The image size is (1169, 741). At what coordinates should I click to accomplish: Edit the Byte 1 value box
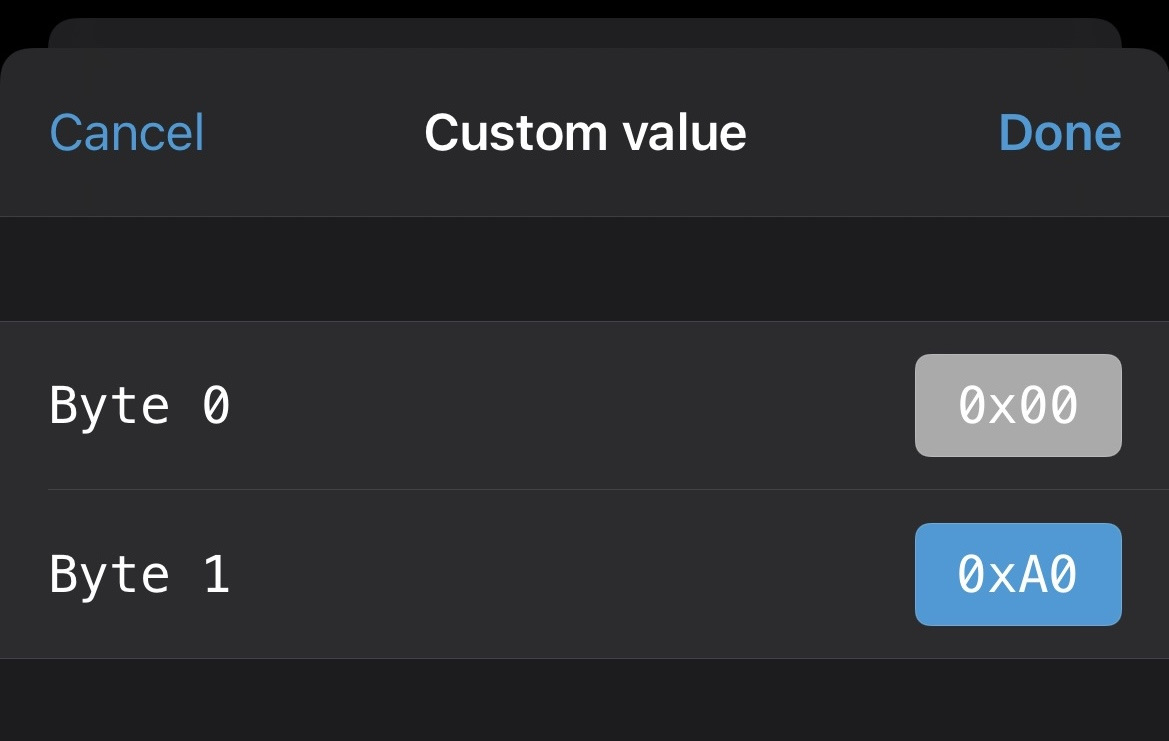[1018, 574]
